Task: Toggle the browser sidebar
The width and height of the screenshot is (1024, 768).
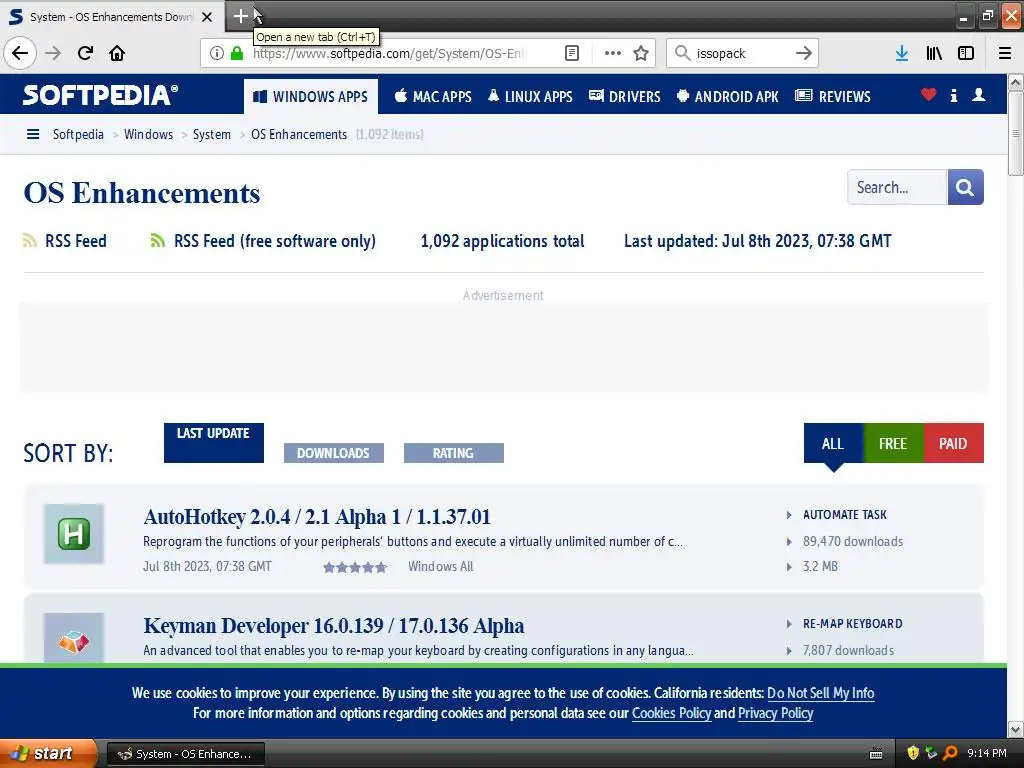Action: [x=966, y=53]
